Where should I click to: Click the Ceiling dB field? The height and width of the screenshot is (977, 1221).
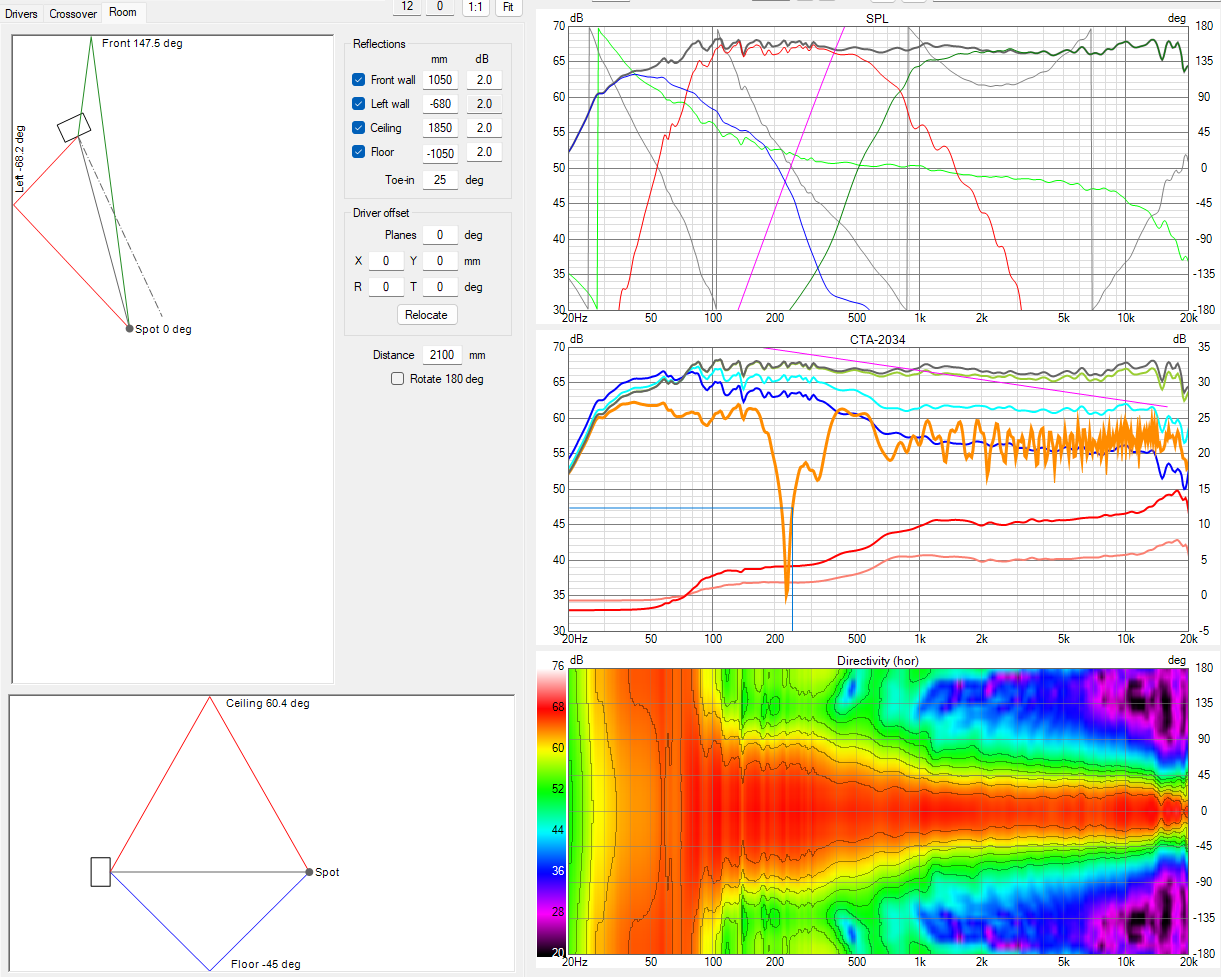tap(484, 128)
